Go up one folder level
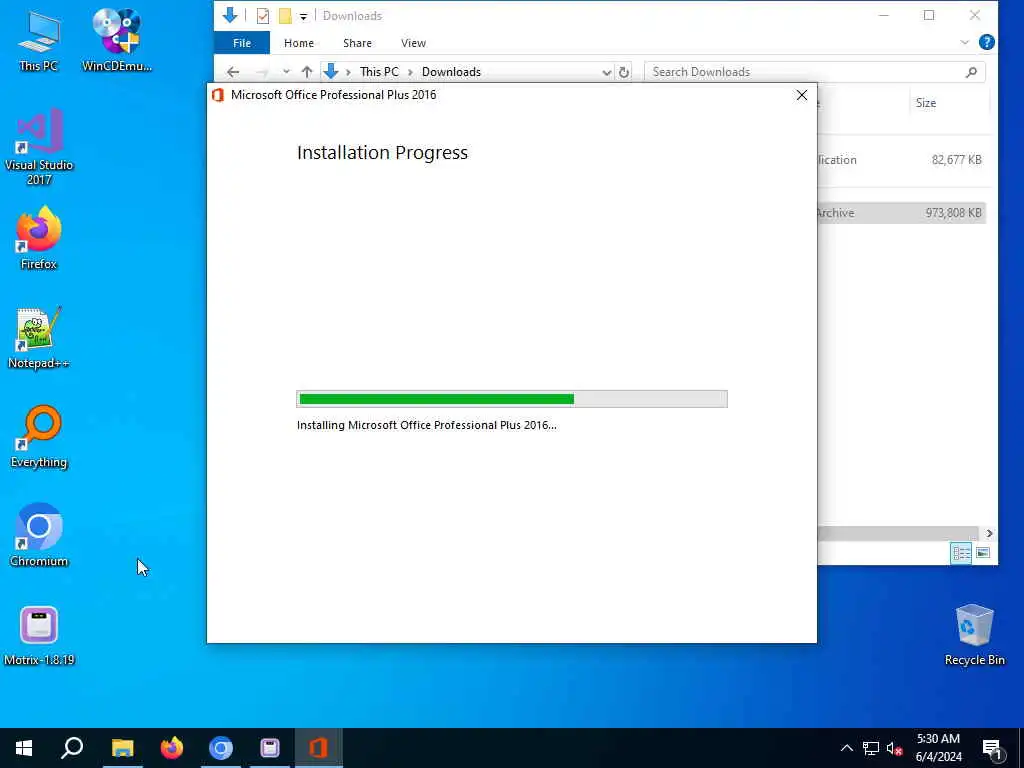1024x768 pixels. [x=306, y=72]
